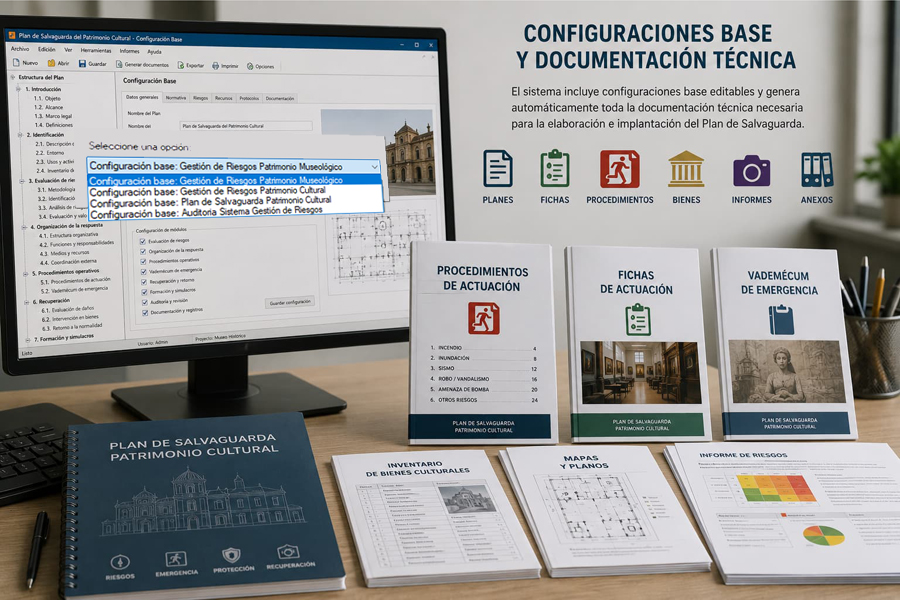Viewport: 900px width, 600px height.
Task: Switch to the Riesgos tab
Action: coord(200,98)
